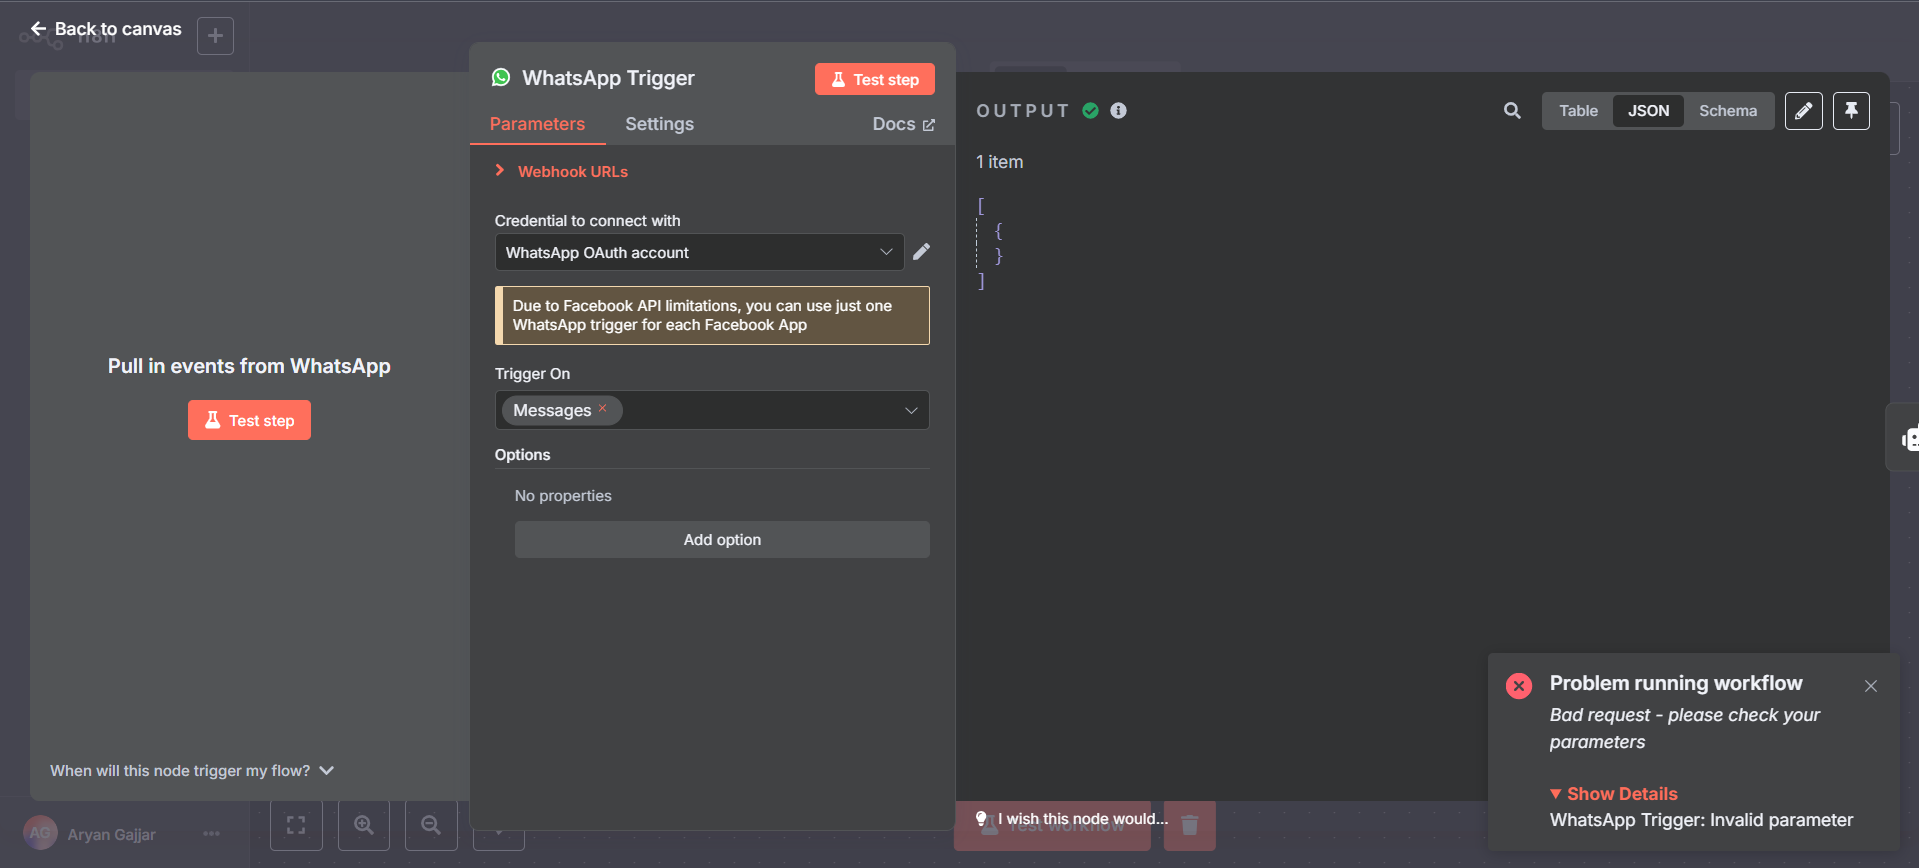
Task: Close the Problem running workflow notification
Action: coord(1870,686)
